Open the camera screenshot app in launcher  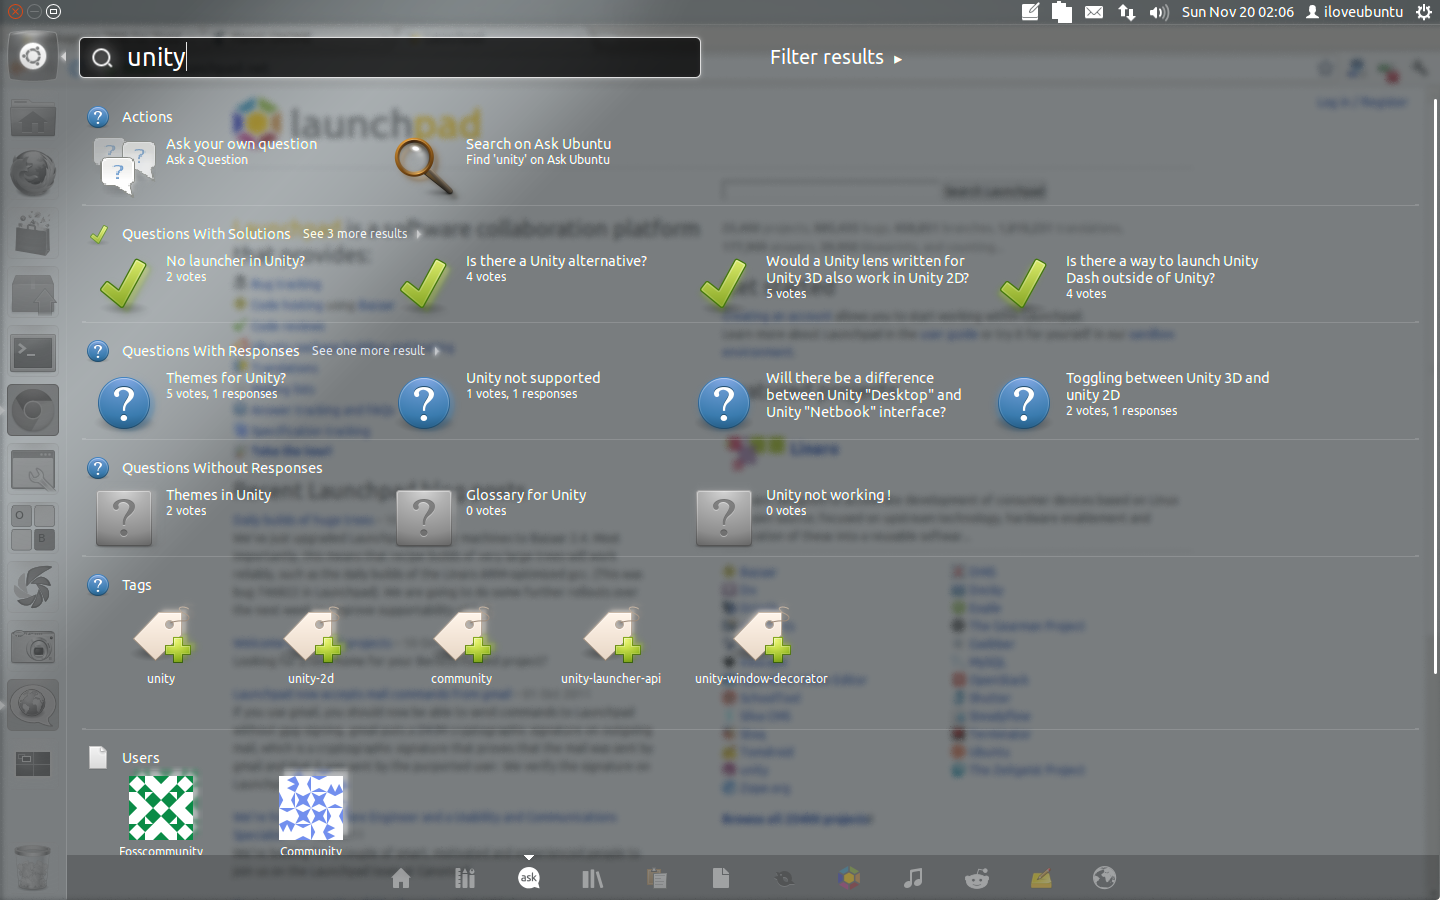pyautogui.click(x=33, y=647)
